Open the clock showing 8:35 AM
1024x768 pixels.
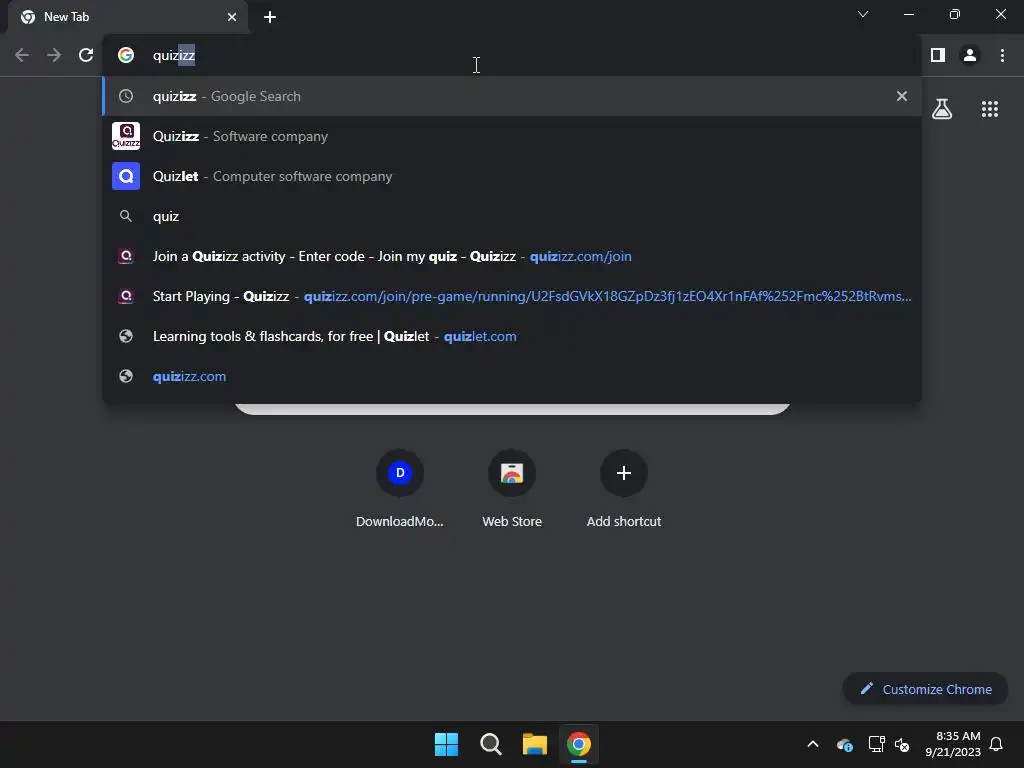[x=953, y=744]
